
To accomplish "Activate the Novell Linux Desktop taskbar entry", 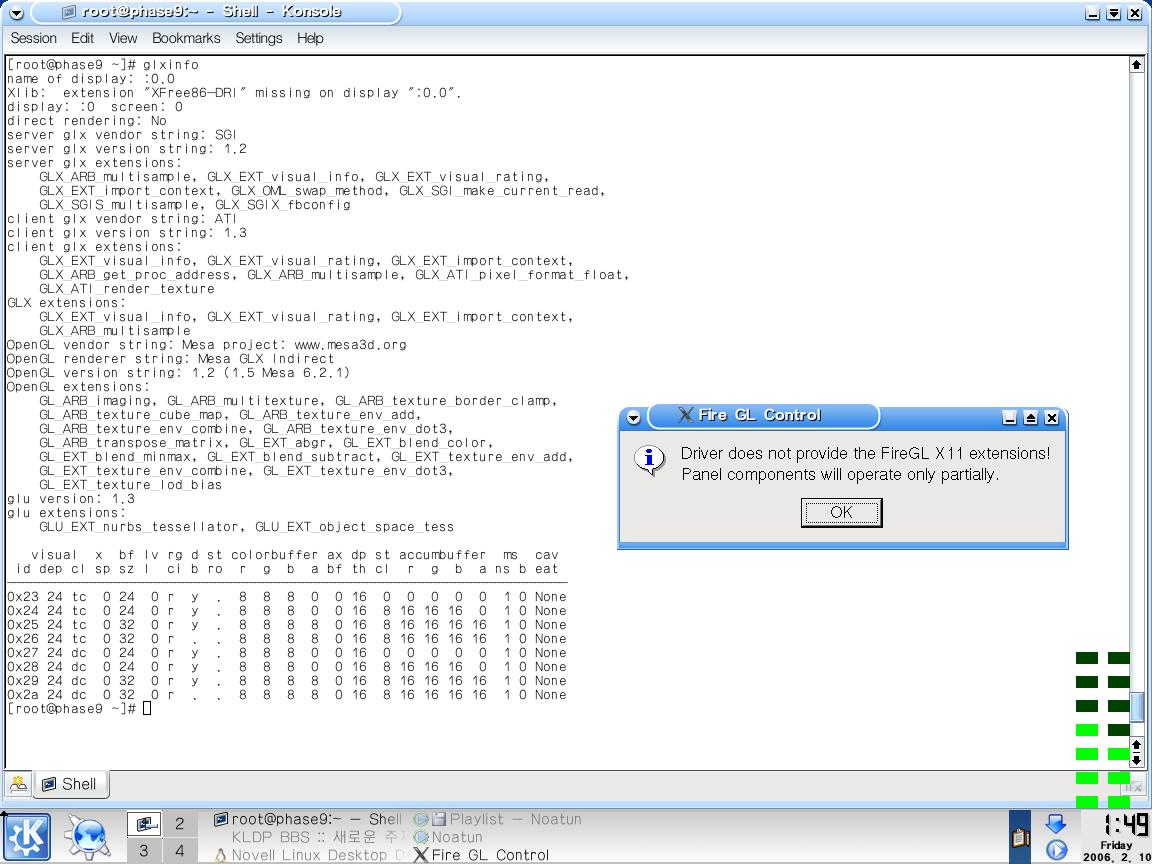I will click(308, 855).
